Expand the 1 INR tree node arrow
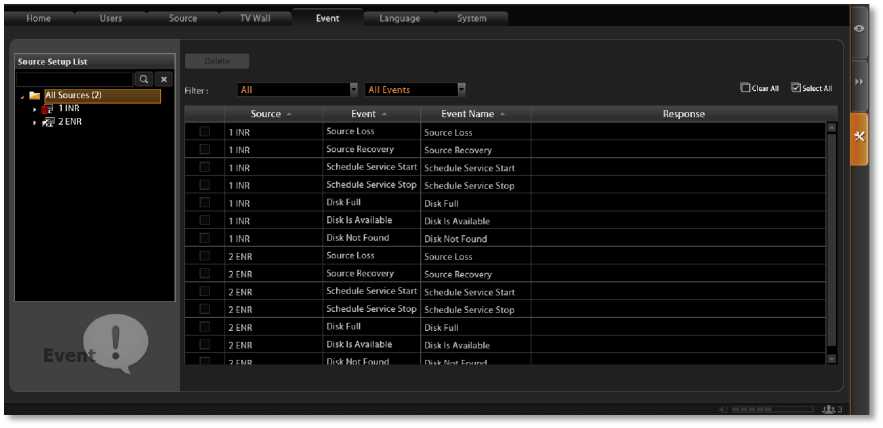The width and height of the screenshot is (883, 428). [35, 108]
